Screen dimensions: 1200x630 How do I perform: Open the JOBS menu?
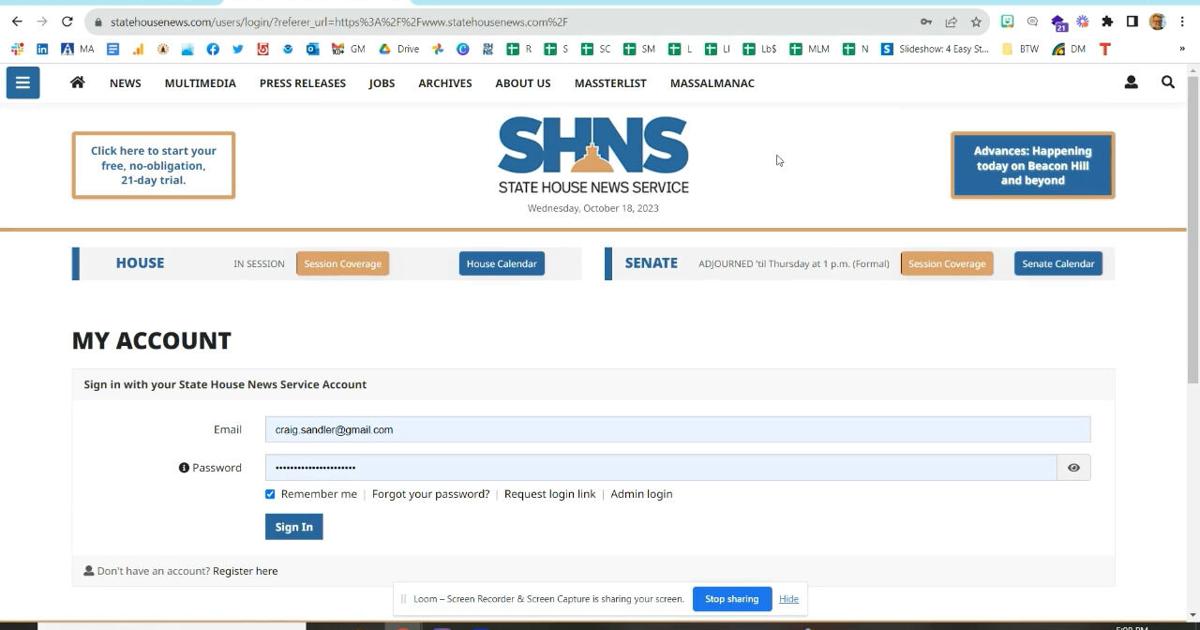382,83
